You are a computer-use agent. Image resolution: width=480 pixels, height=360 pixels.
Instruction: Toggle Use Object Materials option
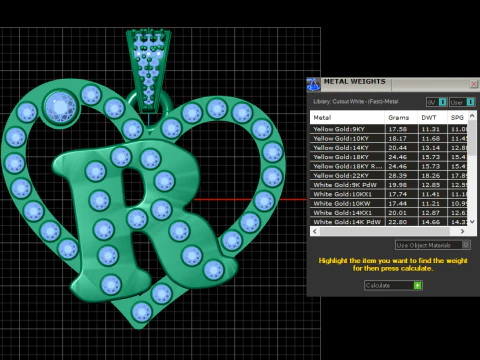[433, 245]
